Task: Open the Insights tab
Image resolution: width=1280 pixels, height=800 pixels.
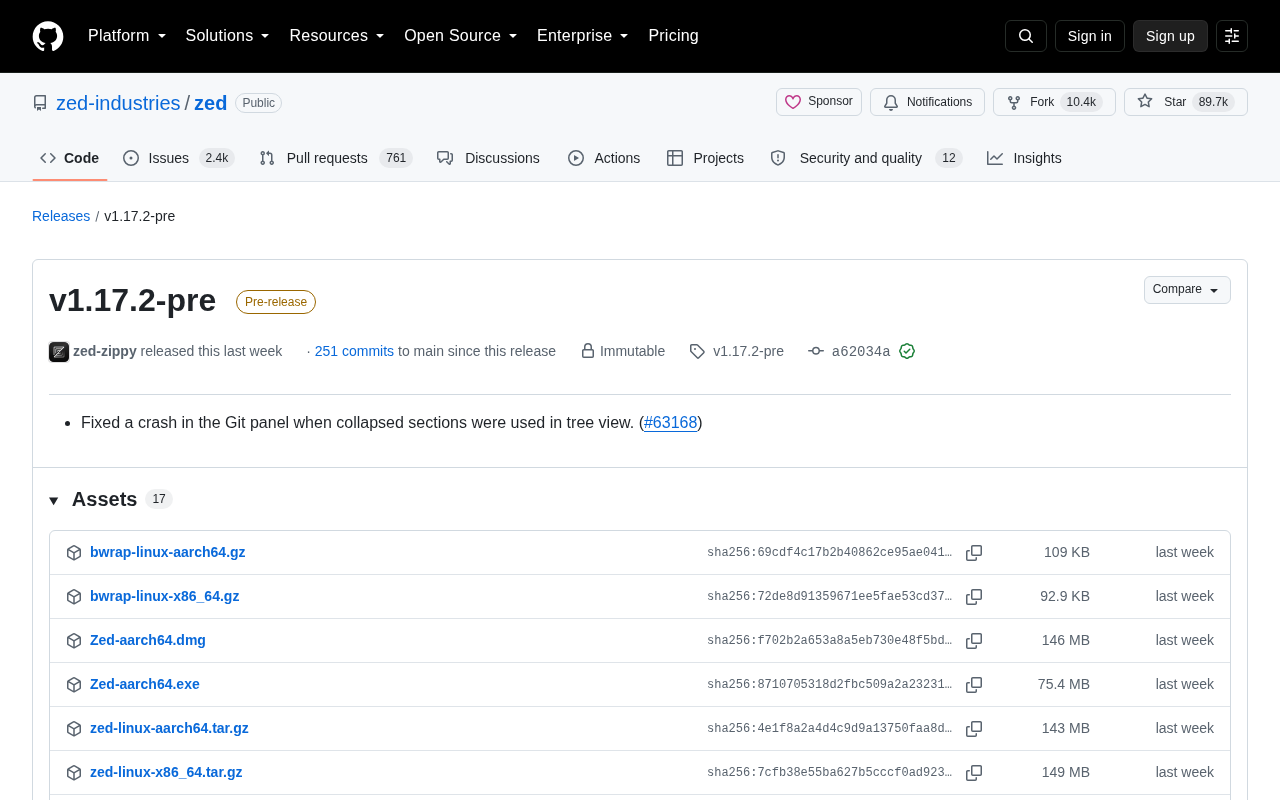Action: click(x=1024, y=158)
